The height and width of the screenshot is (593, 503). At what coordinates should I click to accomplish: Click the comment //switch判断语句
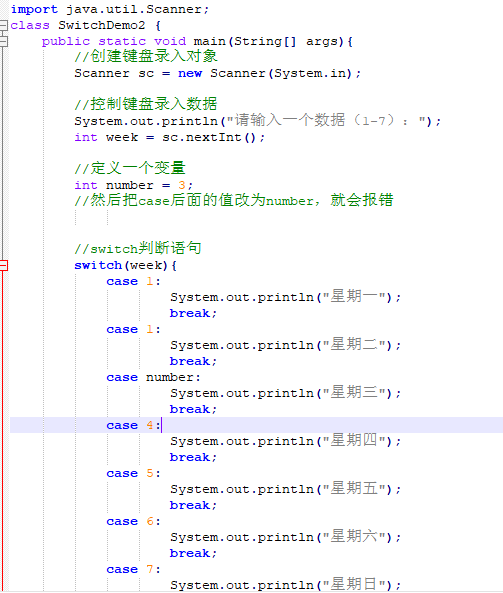(138, 248)
